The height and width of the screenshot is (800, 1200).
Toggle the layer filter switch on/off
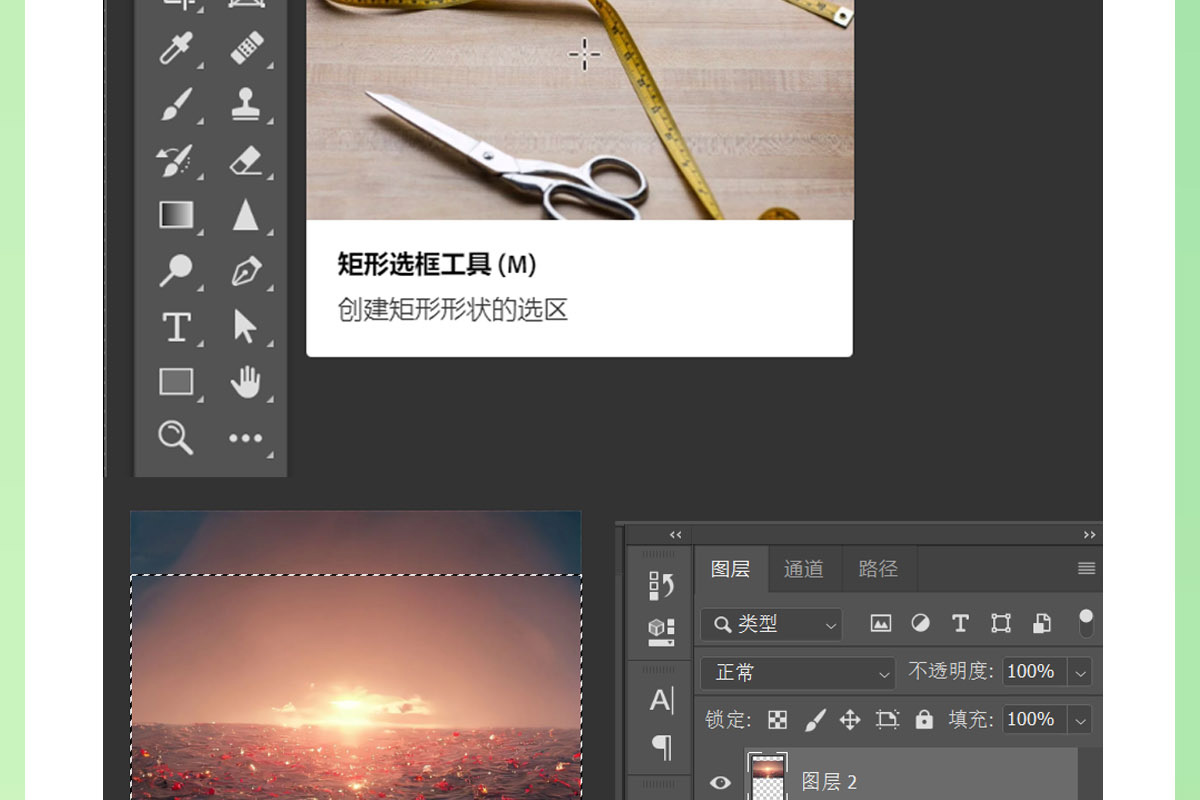click(1086, 623)
